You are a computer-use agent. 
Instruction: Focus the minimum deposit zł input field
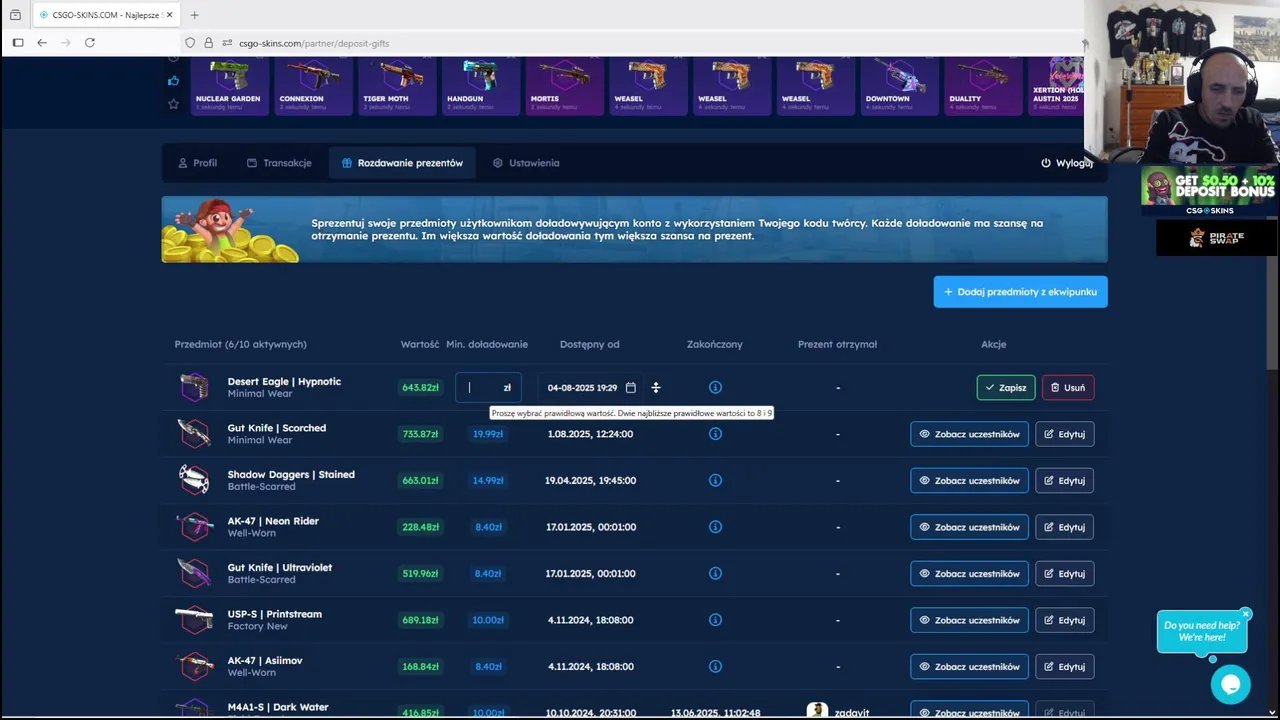point(488,388)
